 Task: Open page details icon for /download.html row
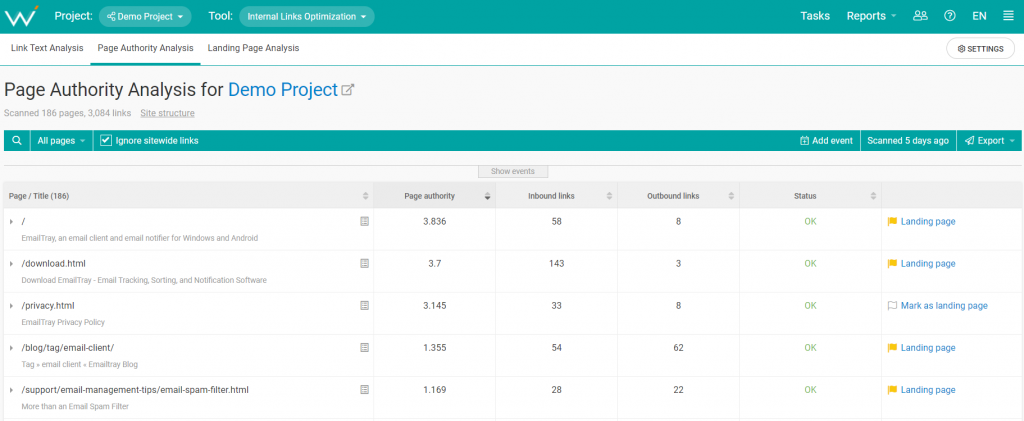364,264
